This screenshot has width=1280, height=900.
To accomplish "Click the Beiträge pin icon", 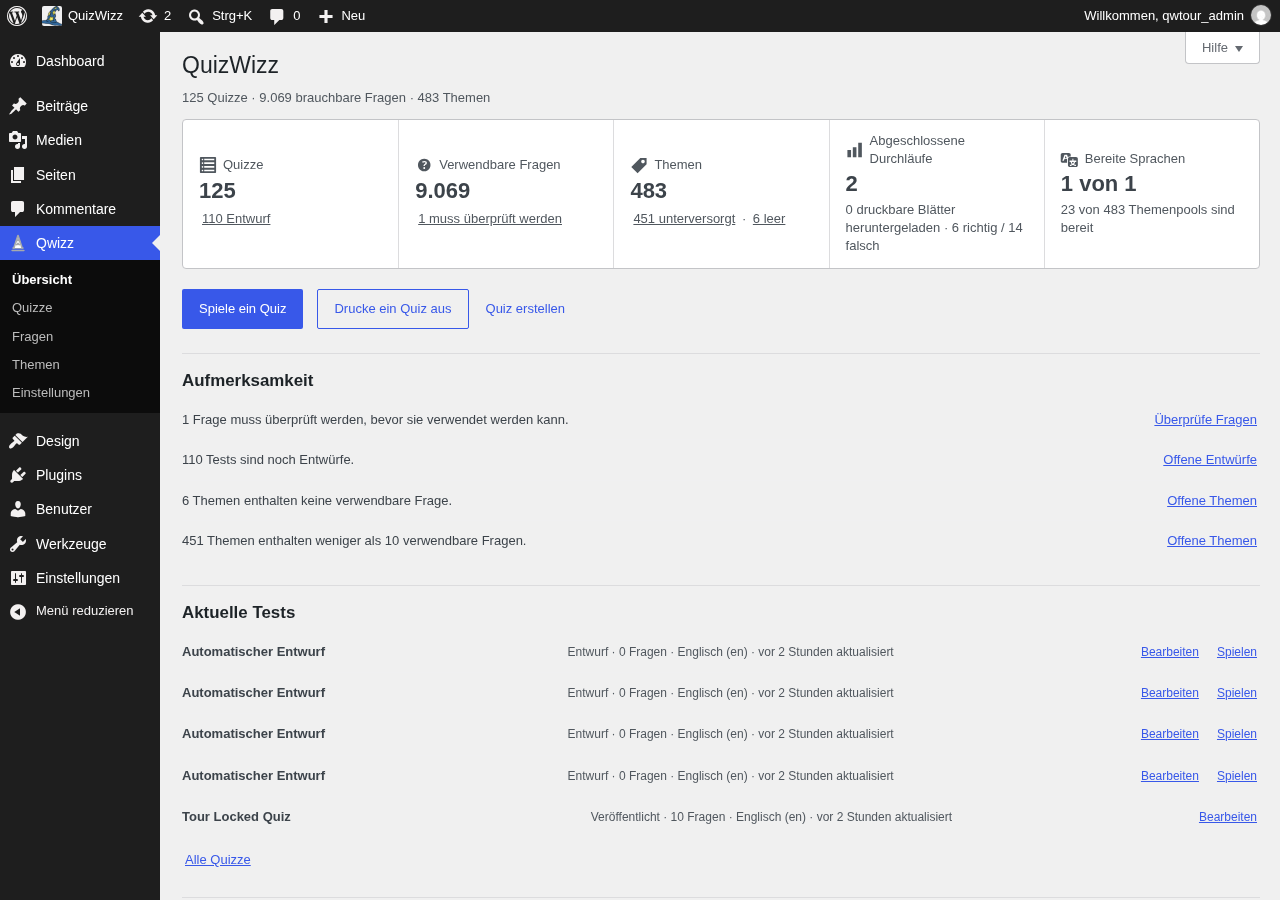I will coord(18,106).
